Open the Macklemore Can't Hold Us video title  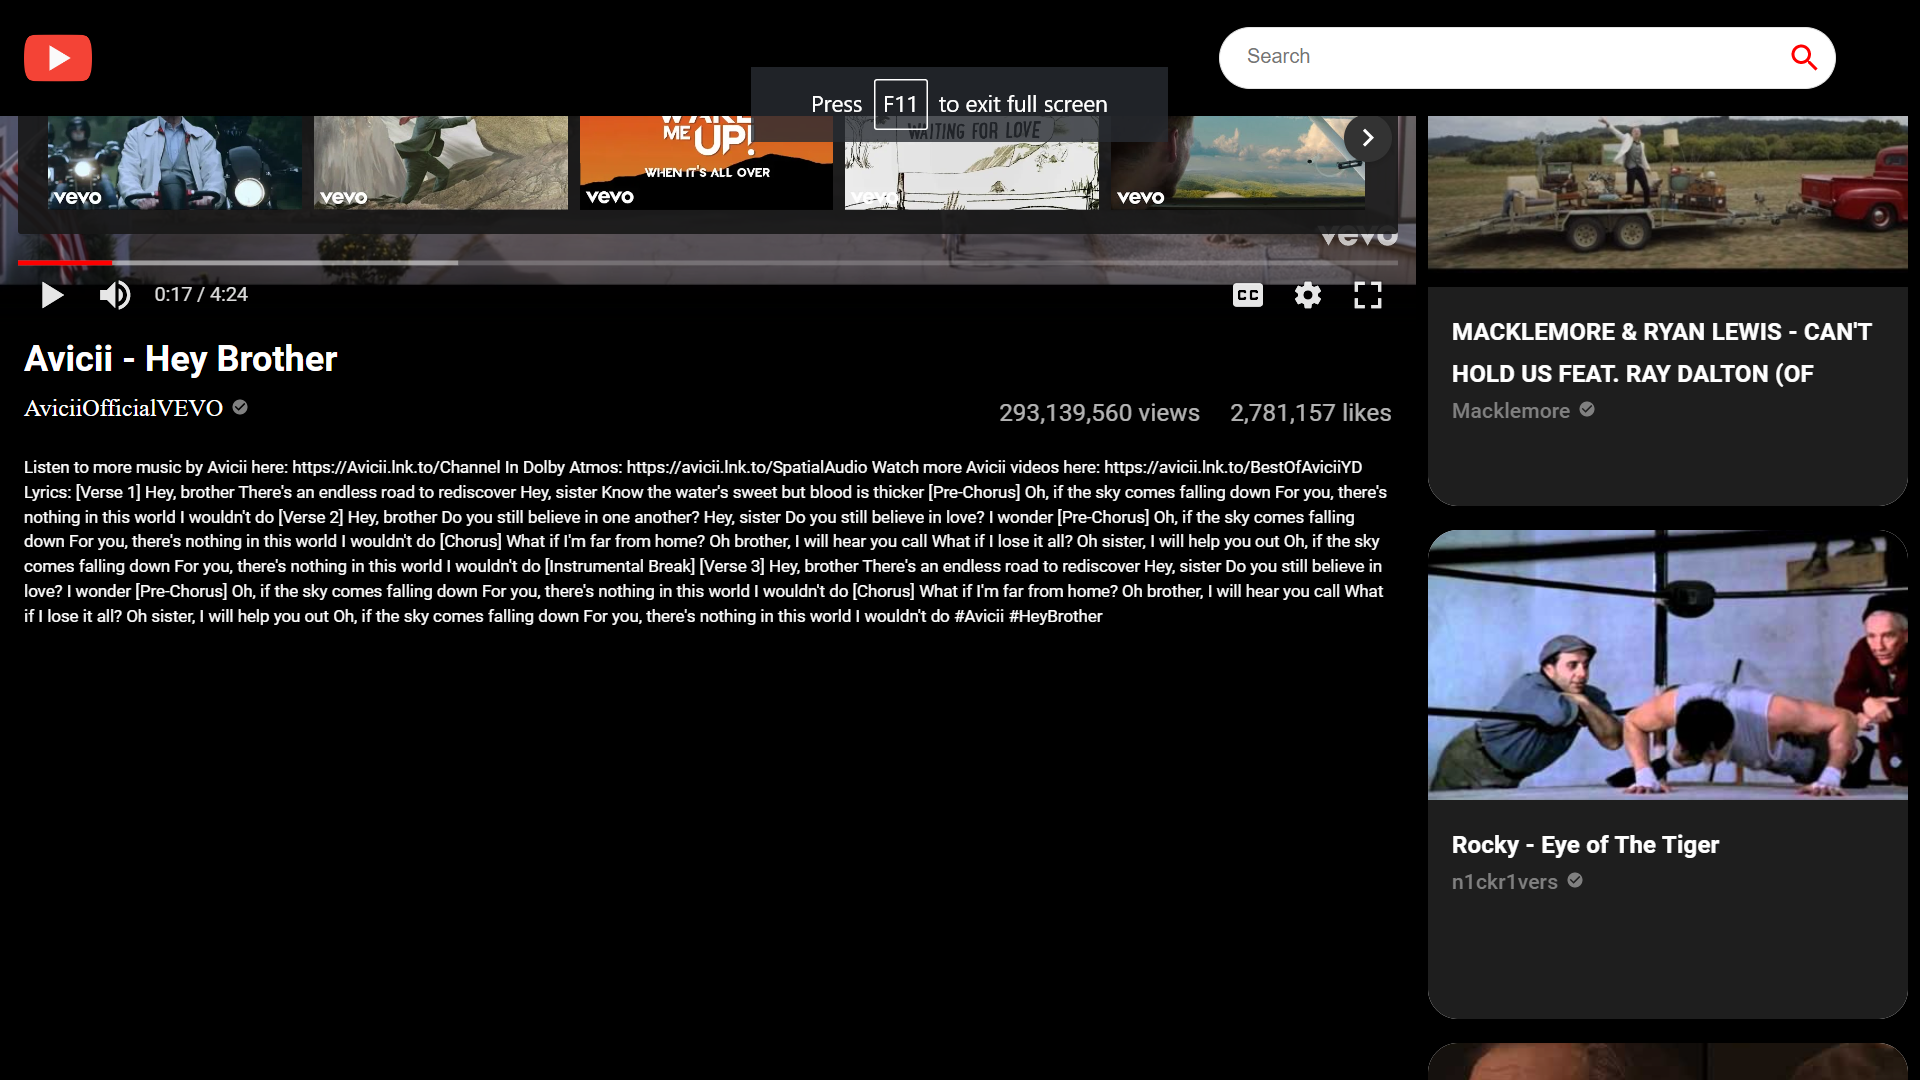click(x=1661, y=352)
